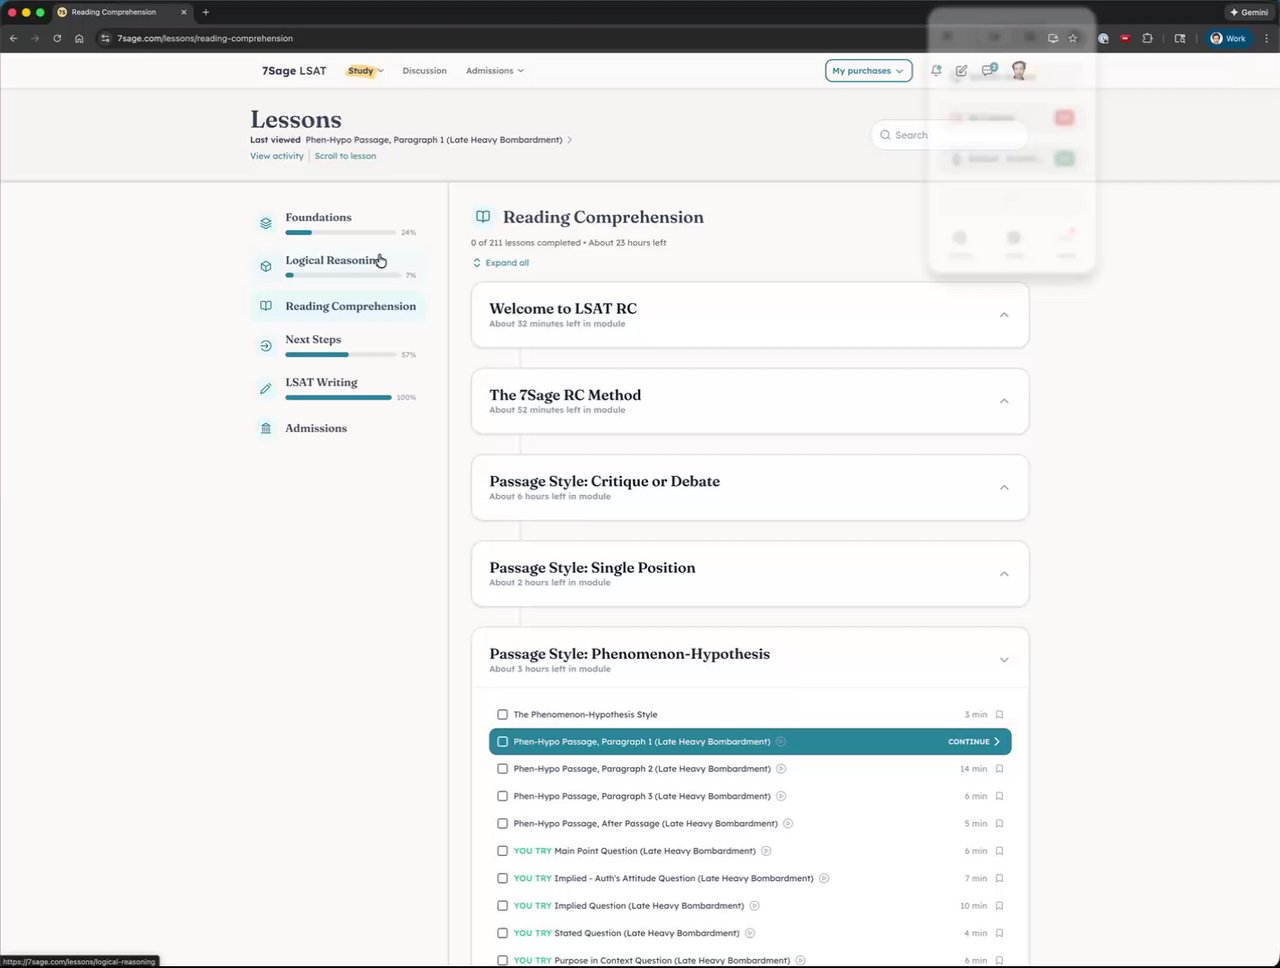This screenshot has height=968, width=1280.
Task: Open the My purchases dropdown
Action: pyautogui.click(x=868, y=71)
